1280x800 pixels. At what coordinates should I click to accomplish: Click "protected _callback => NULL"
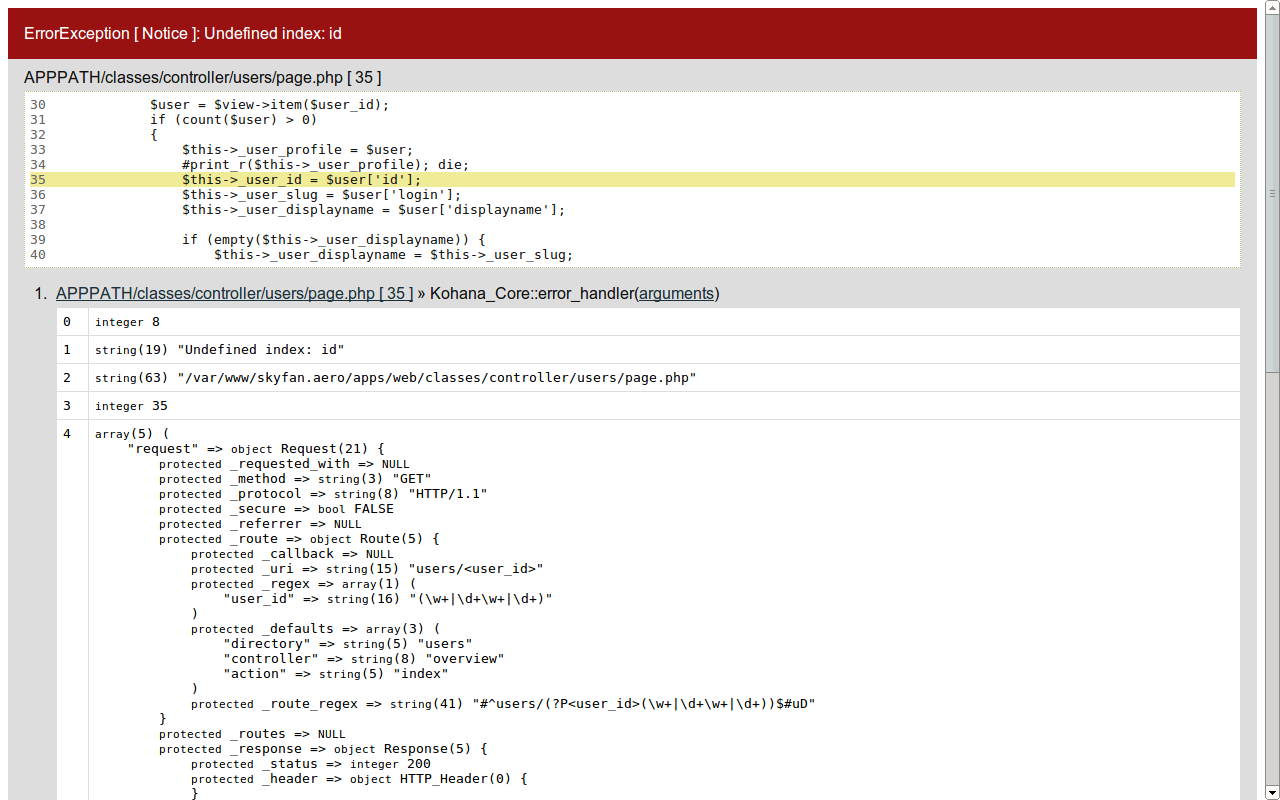pyautogui.click(x=292, y=554)
